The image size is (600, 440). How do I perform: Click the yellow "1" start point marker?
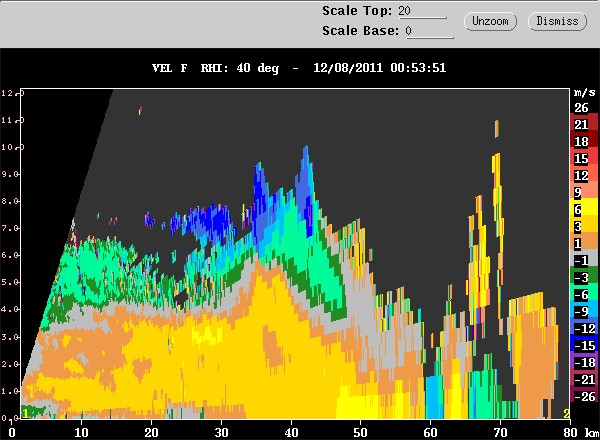pos(25,413)
